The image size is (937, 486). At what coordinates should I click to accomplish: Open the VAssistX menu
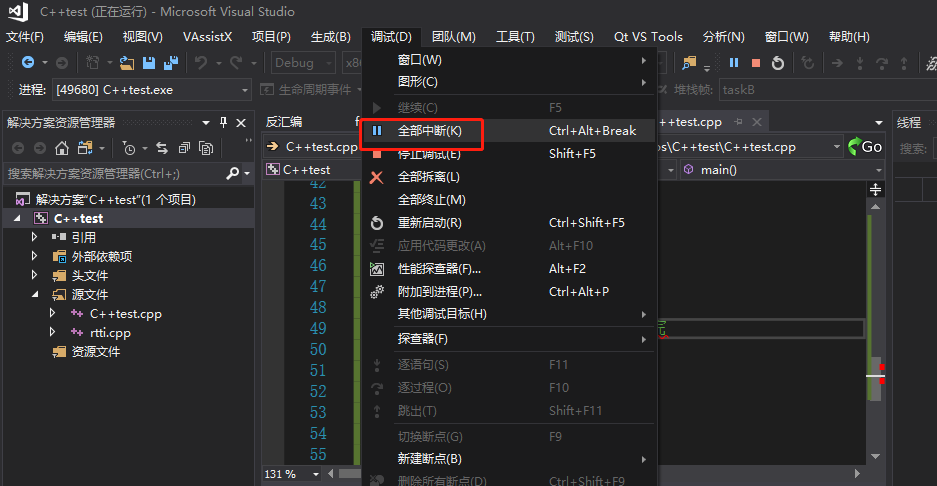click(x=207, y=37)
